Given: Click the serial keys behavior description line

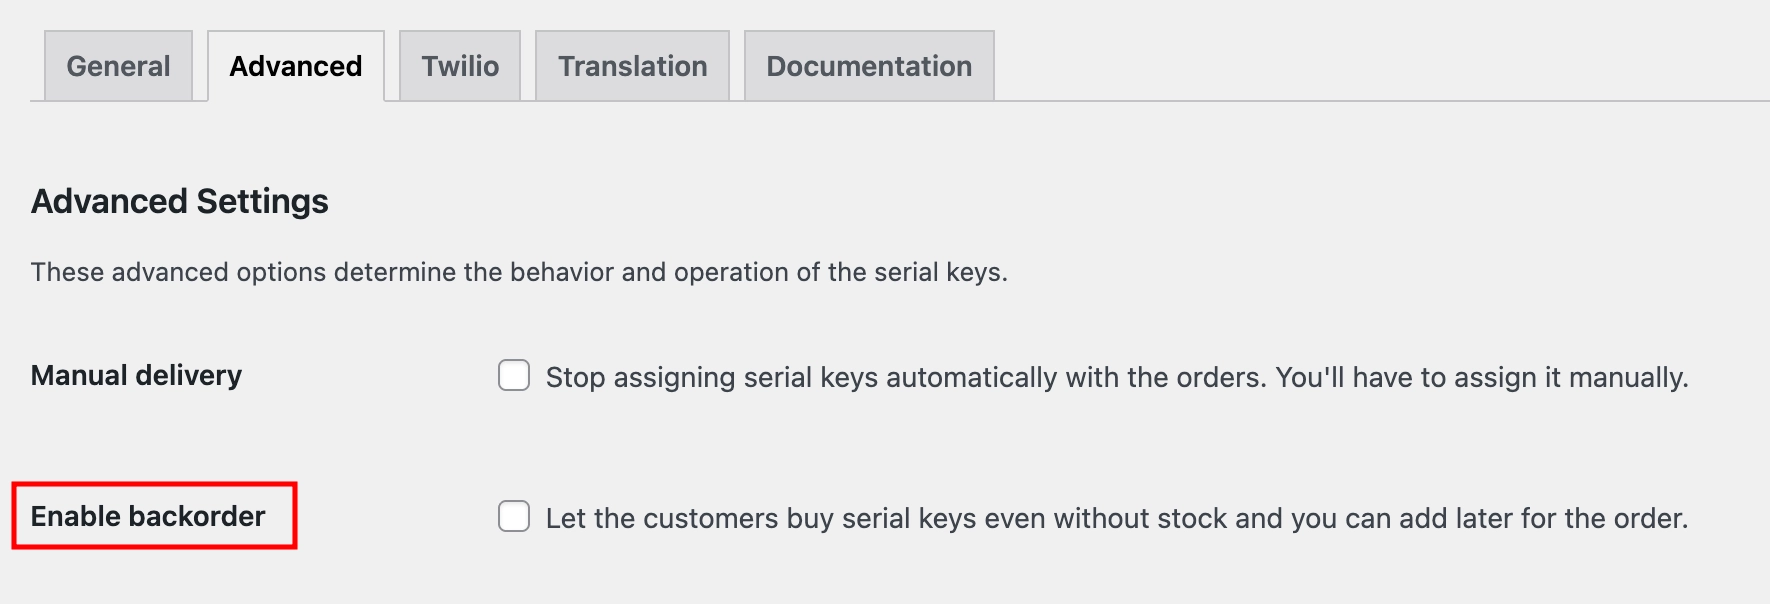Looking at the screenshot, I should [x=520, y=269].
